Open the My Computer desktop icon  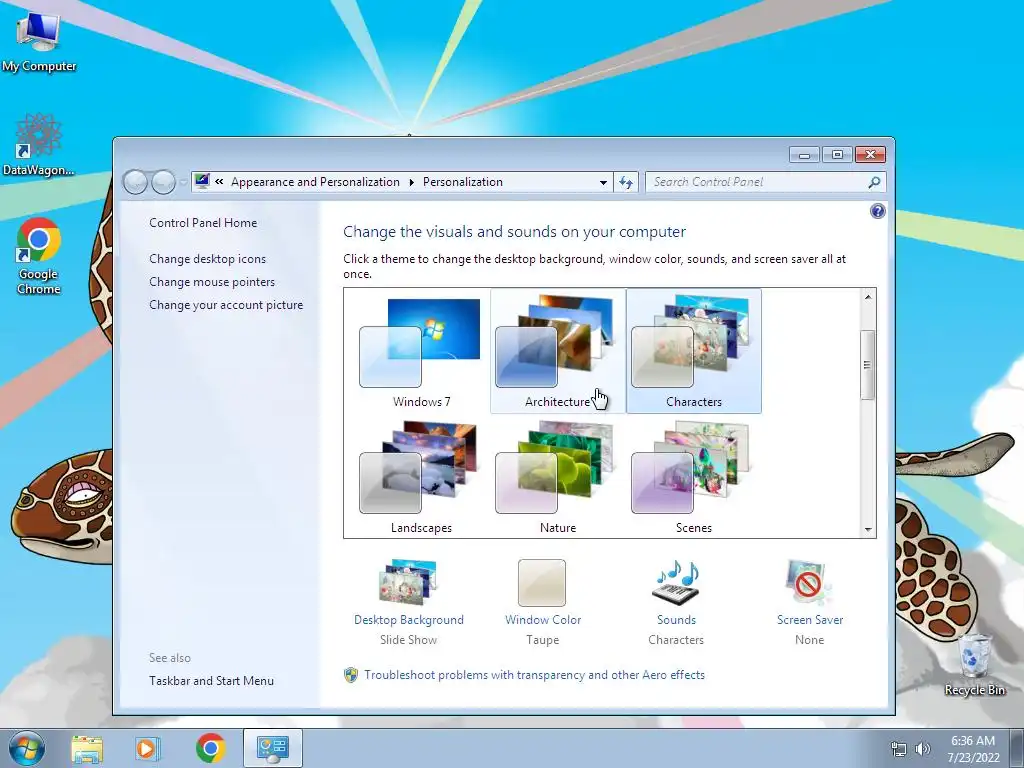point(39,40)
